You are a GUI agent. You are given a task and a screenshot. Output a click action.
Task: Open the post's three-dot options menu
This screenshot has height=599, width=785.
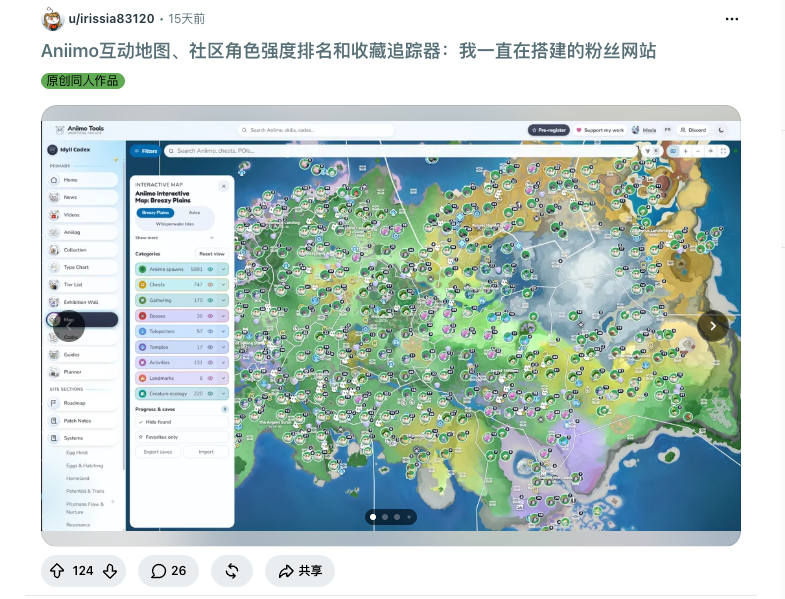tap(731, 19)
